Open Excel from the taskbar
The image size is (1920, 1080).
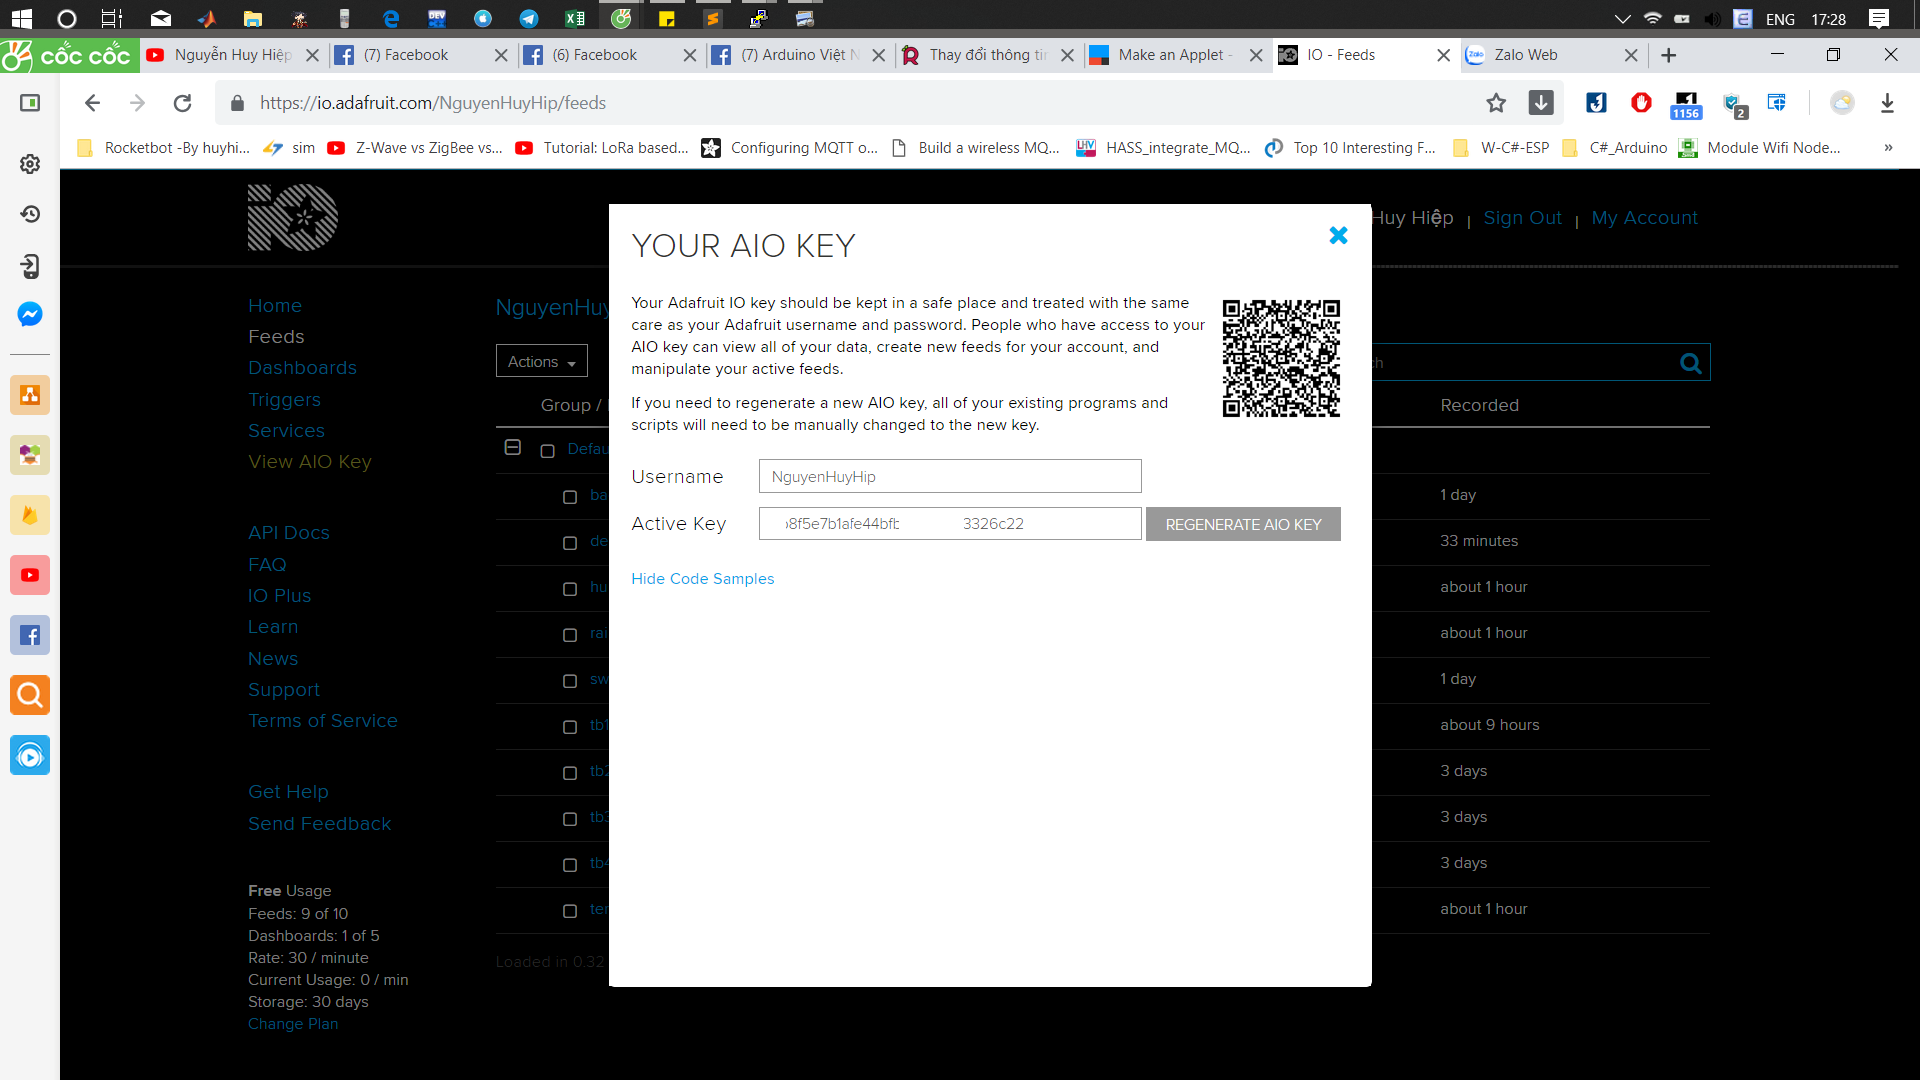pyautogui.click(x=575, y=18)
